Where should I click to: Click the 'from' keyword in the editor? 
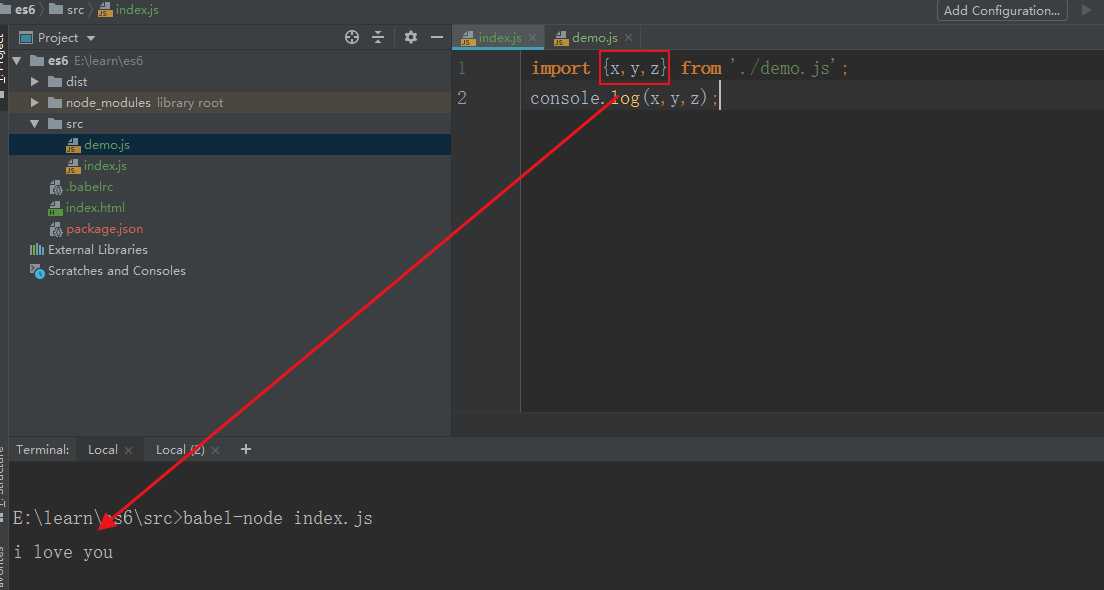(x=701, y=68)
